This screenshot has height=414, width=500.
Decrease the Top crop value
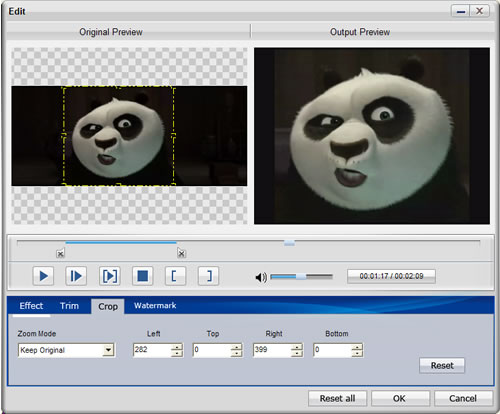tap(237, 353)
